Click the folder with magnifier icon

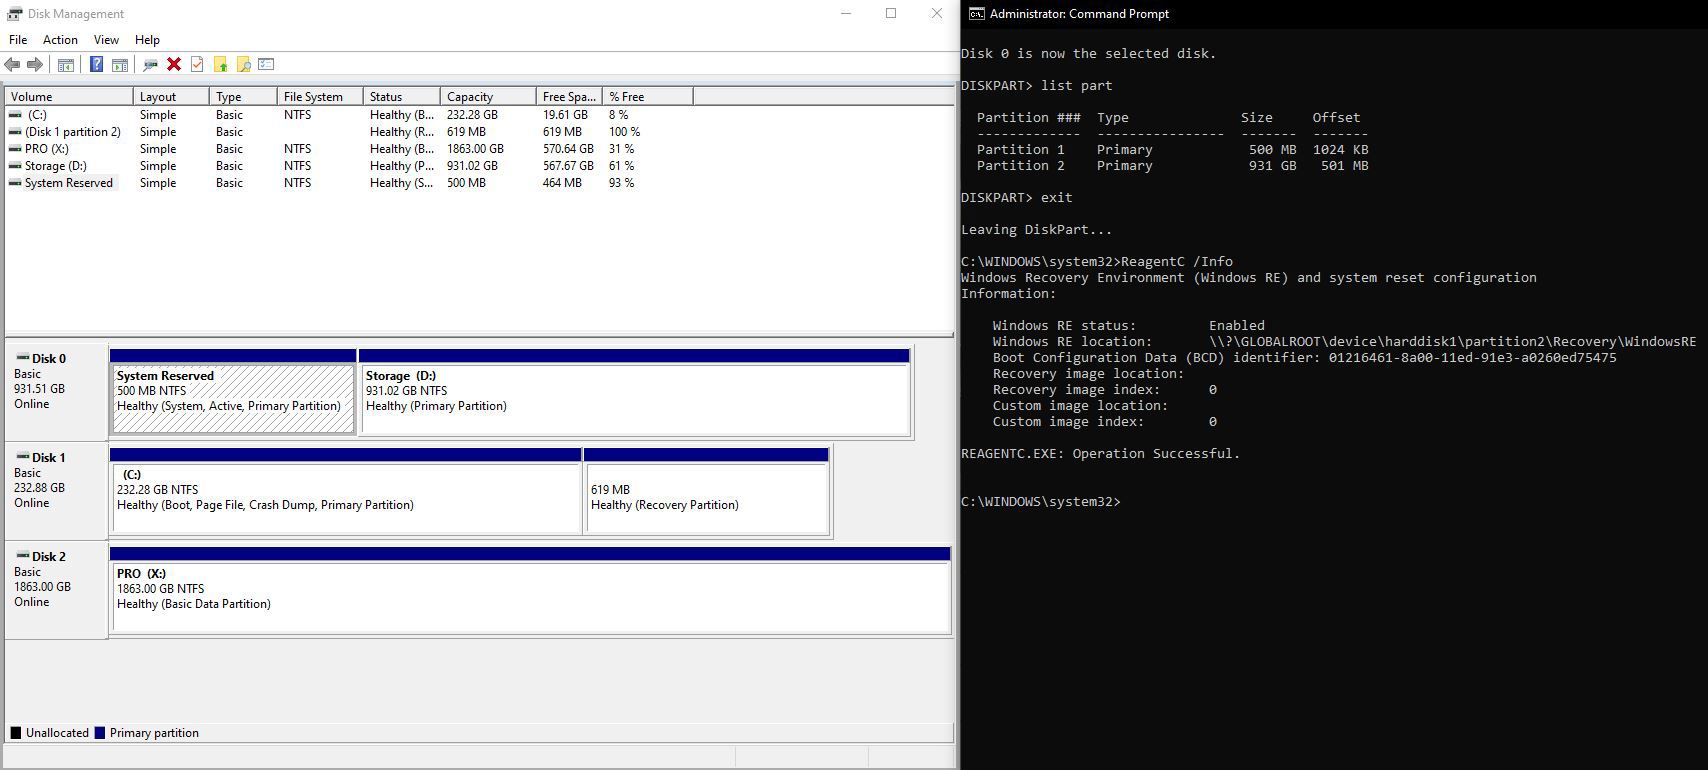pos(243,64)
